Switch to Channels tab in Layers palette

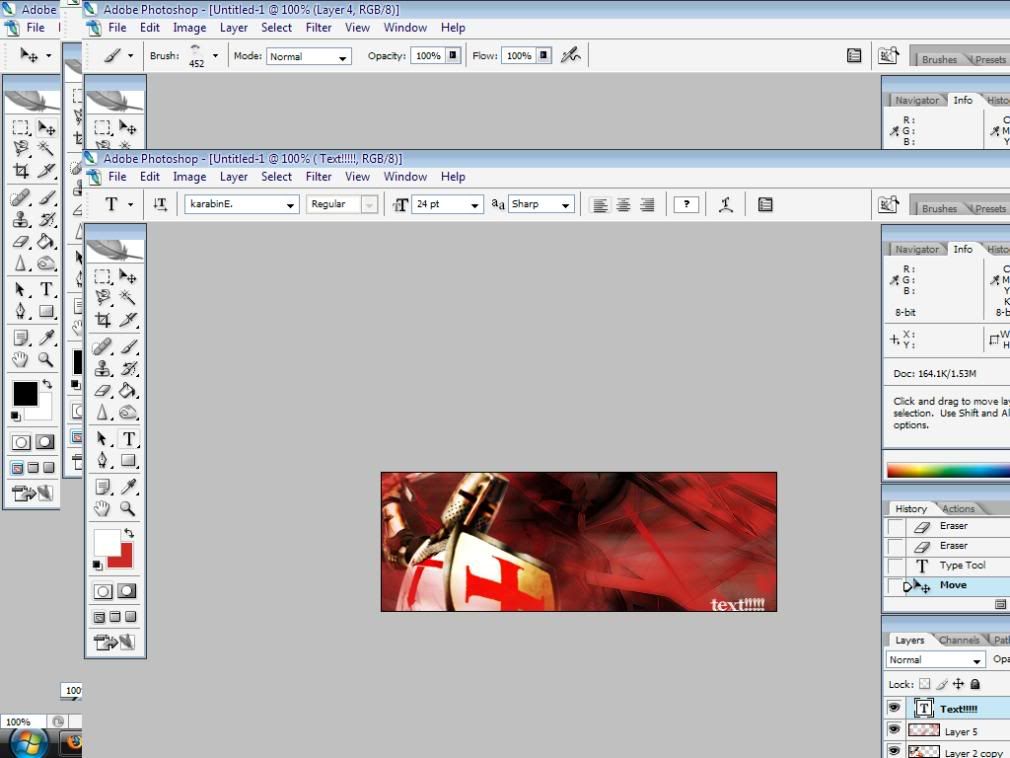958,640
